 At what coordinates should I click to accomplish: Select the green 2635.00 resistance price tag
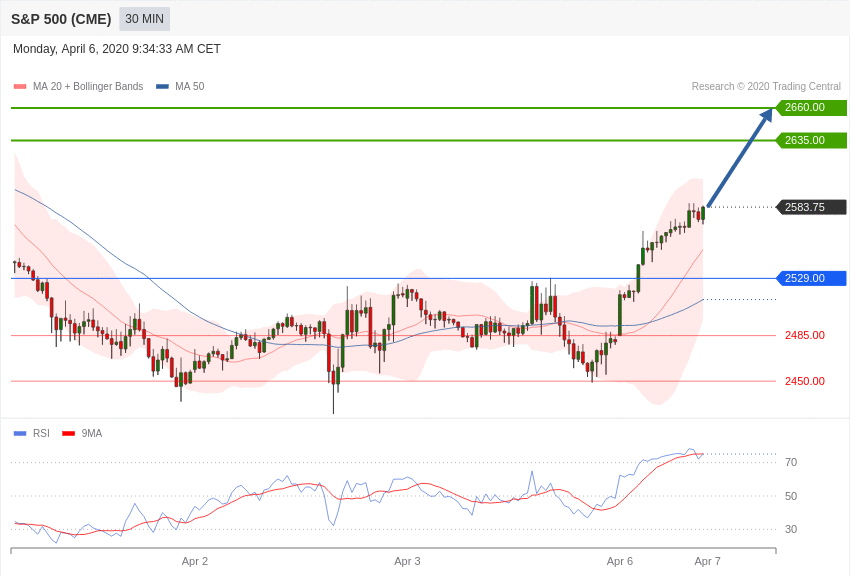(x=811, y=140)
